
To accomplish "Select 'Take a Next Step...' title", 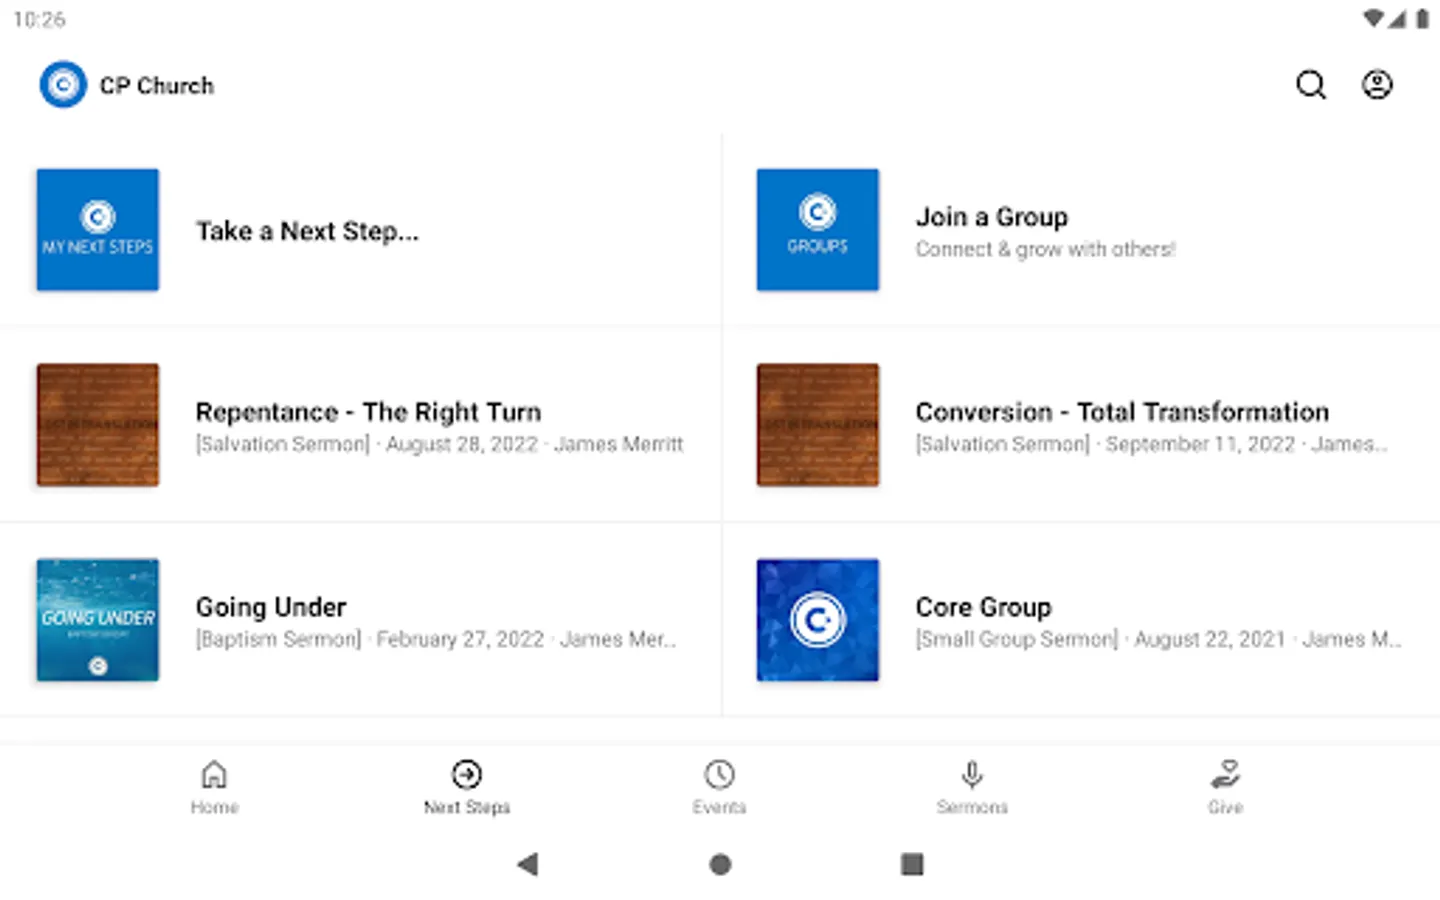I will pos(307,232).
